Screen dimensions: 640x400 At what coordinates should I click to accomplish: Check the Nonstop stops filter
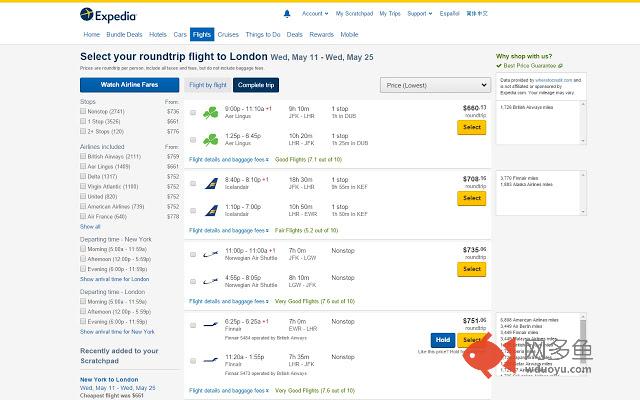82,111
